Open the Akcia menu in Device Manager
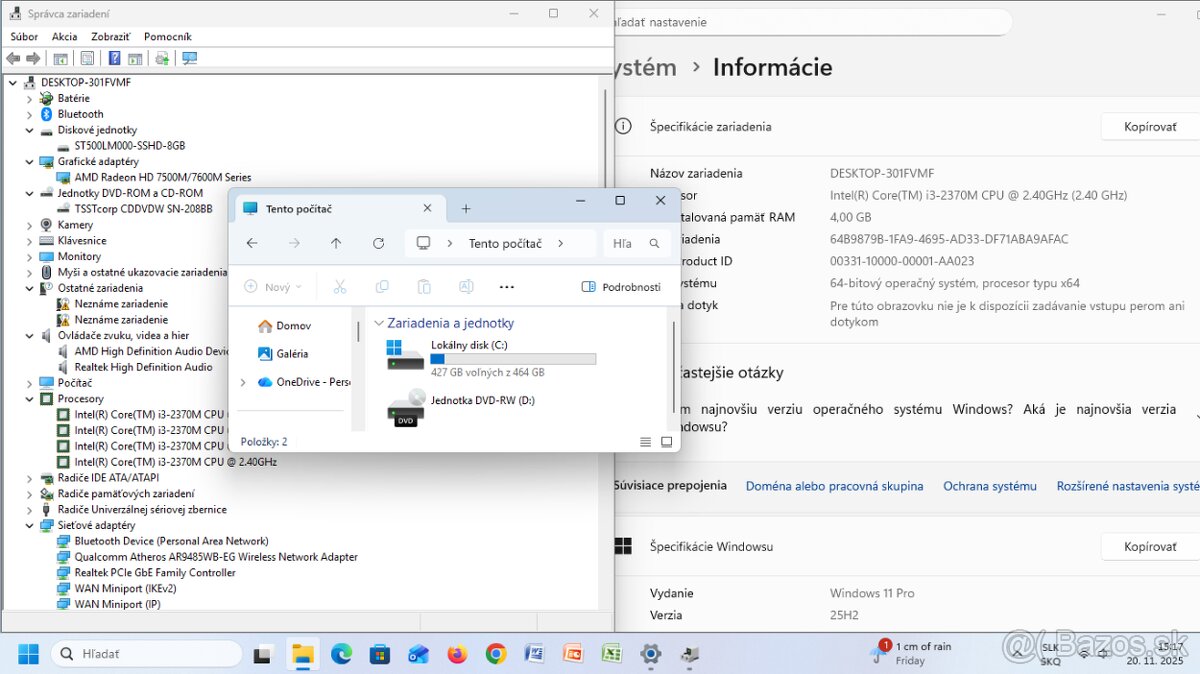Screen dimensions: 1200x674 pyautogui.click(x=64, y=36)
